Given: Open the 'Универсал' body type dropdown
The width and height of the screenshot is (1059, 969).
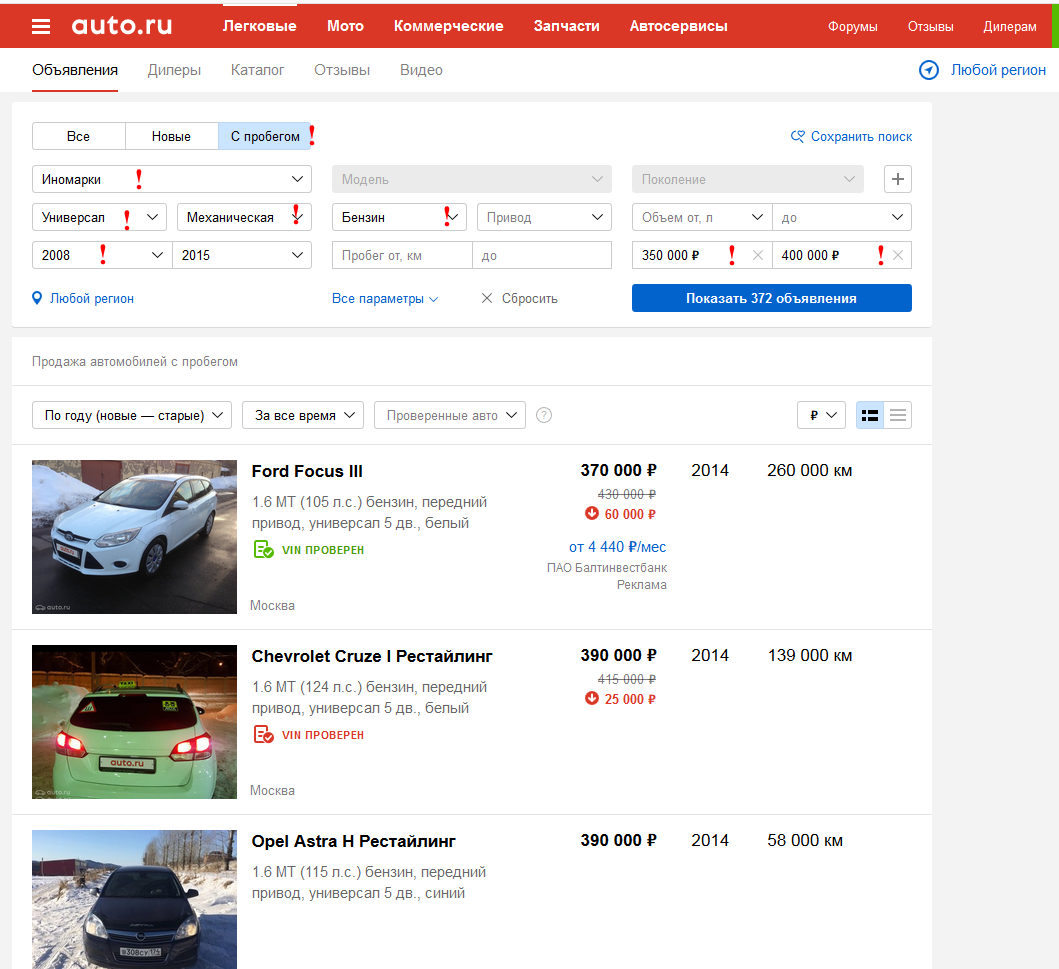Looking at the screenshot, I should click(99, 217).
